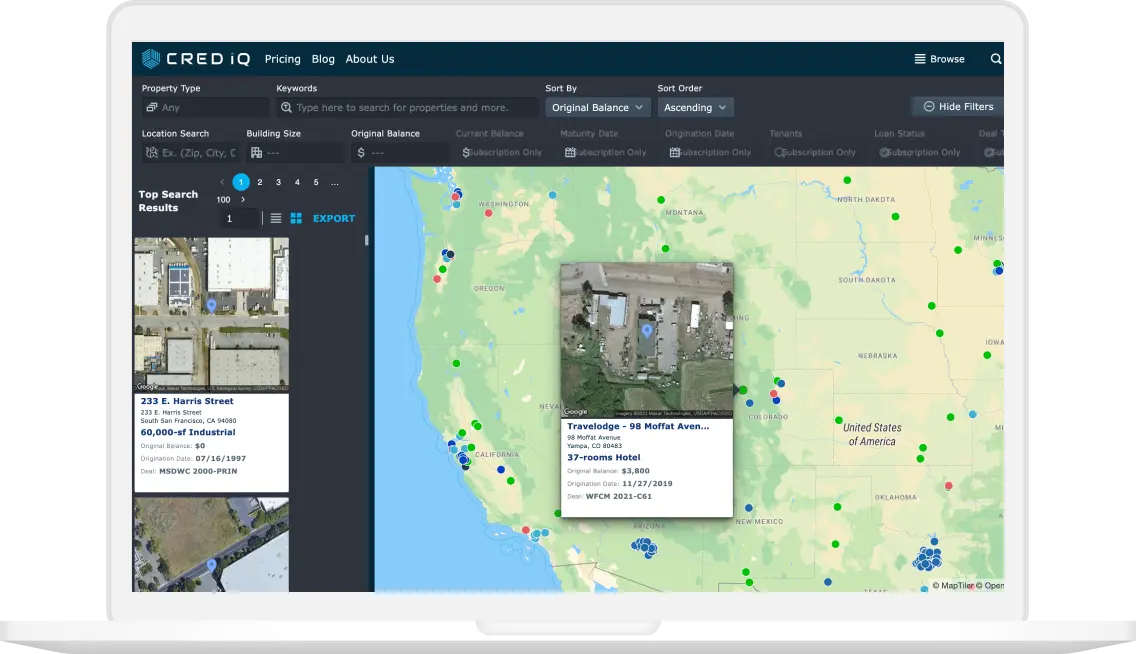Open the 233 E. Harris Street listing link

[x=187, y=401]
